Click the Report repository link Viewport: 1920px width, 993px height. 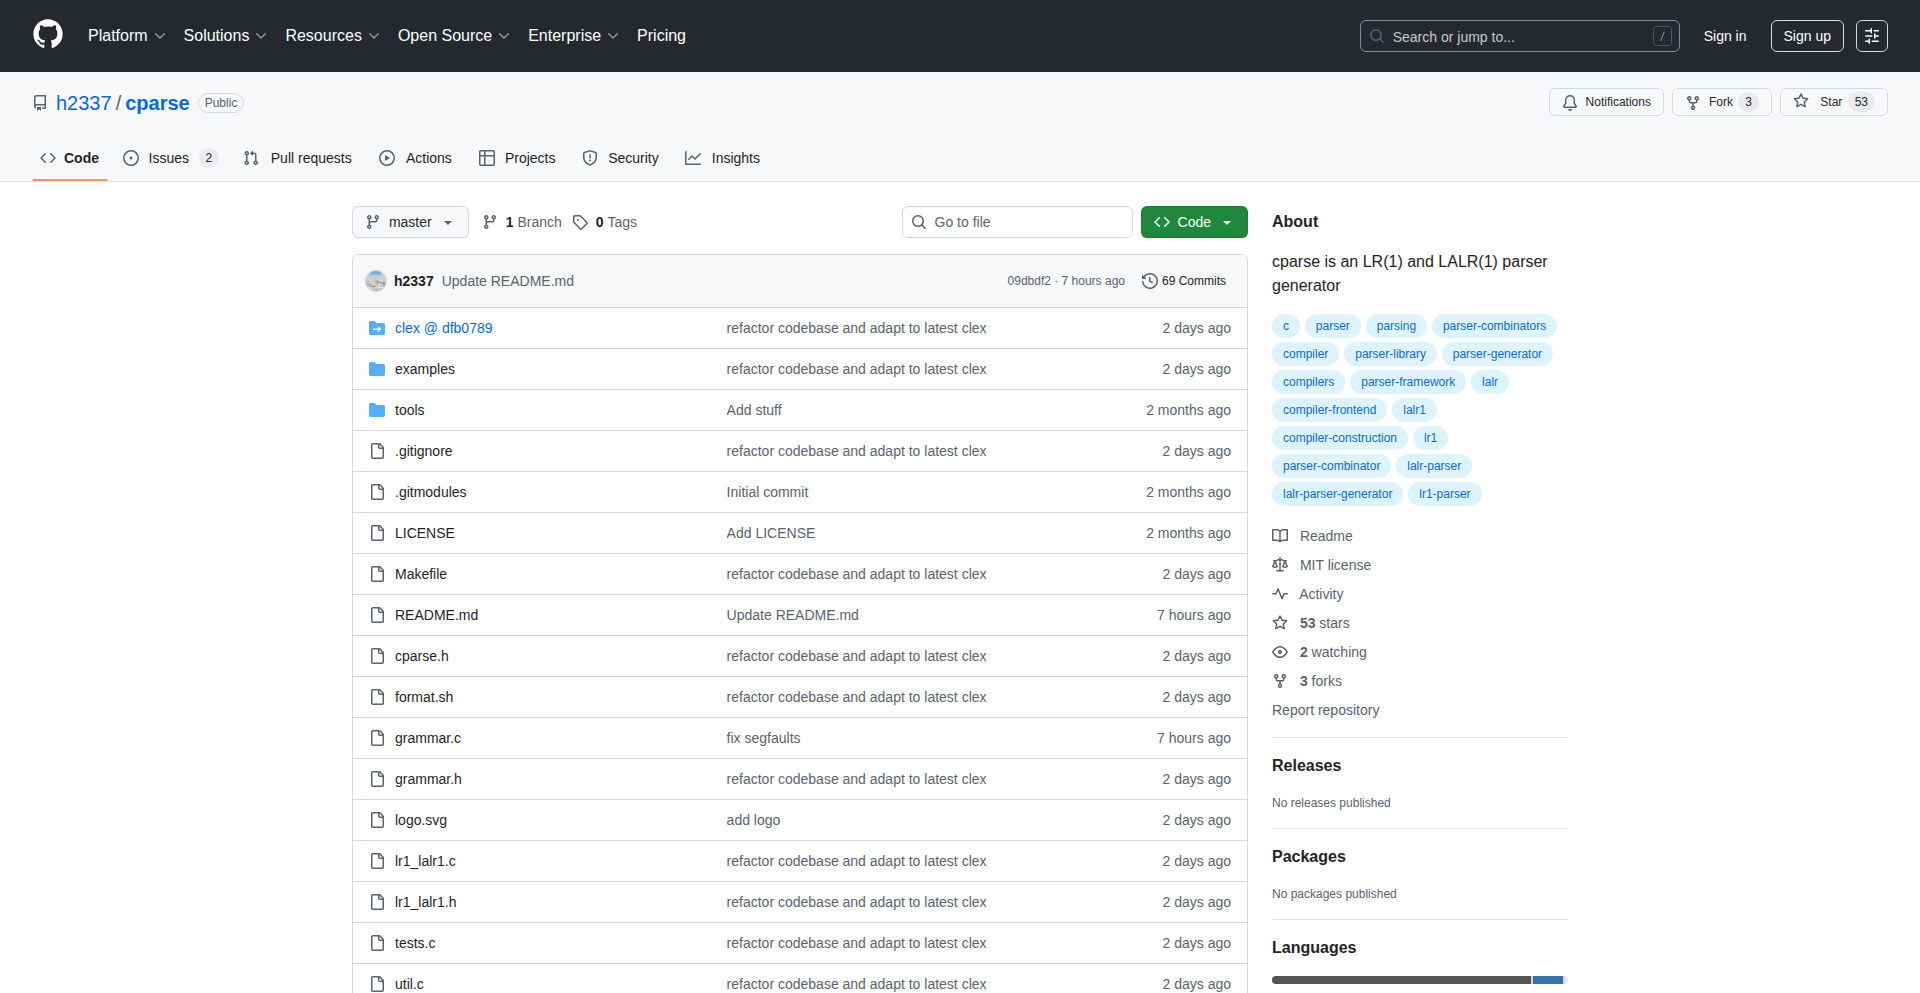tap(1325, 710)
